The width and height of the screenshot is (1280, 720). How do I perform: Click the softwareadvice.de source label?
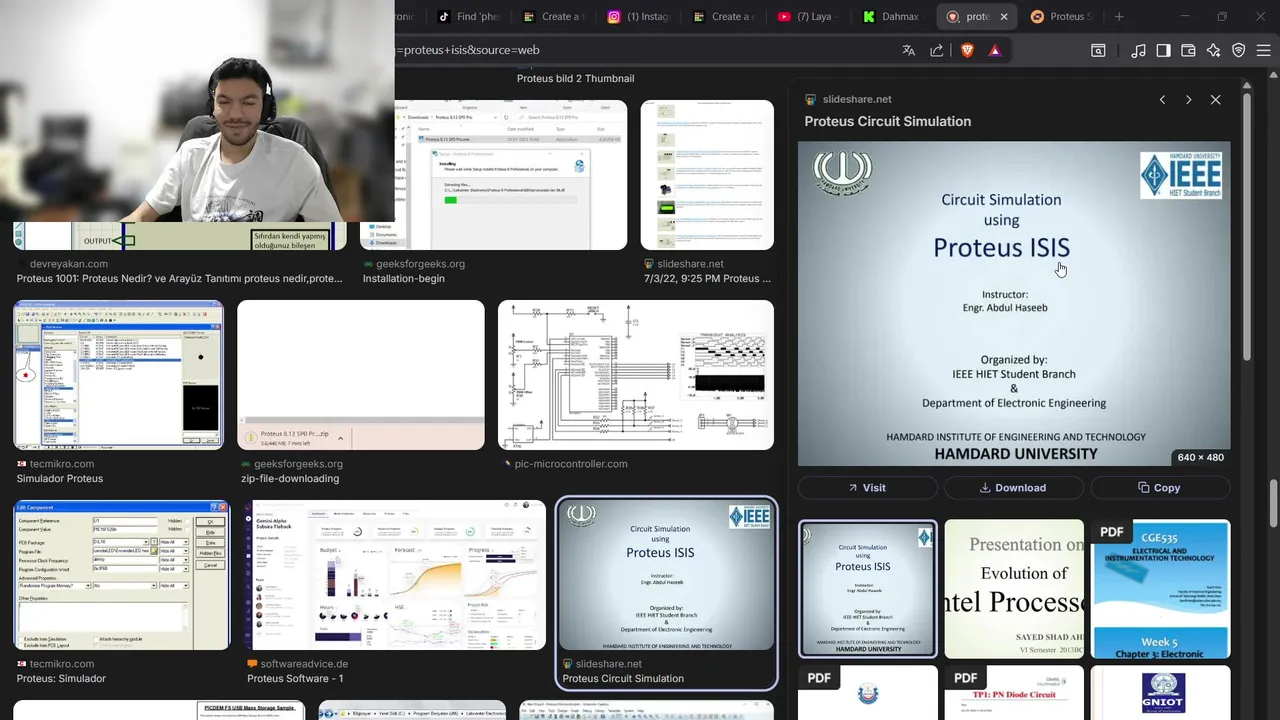coord(304,664)
